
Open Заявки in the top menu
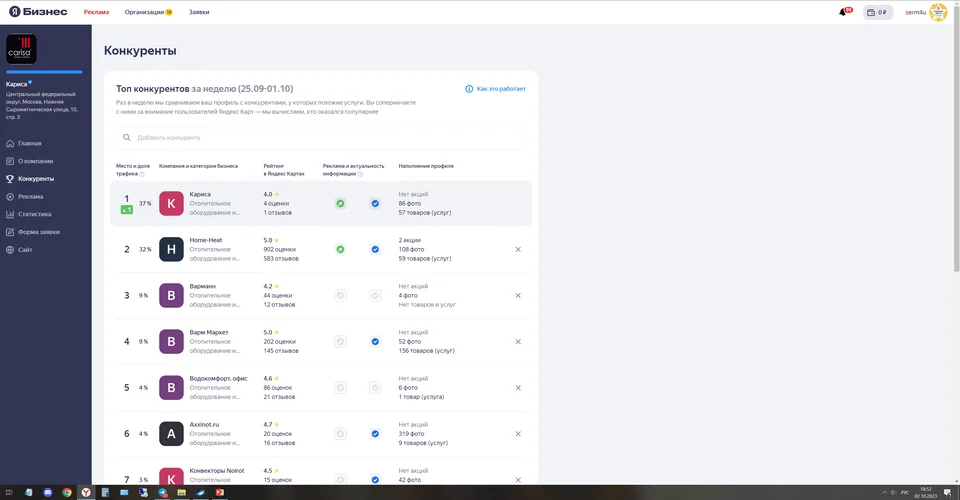coord(199,12)
